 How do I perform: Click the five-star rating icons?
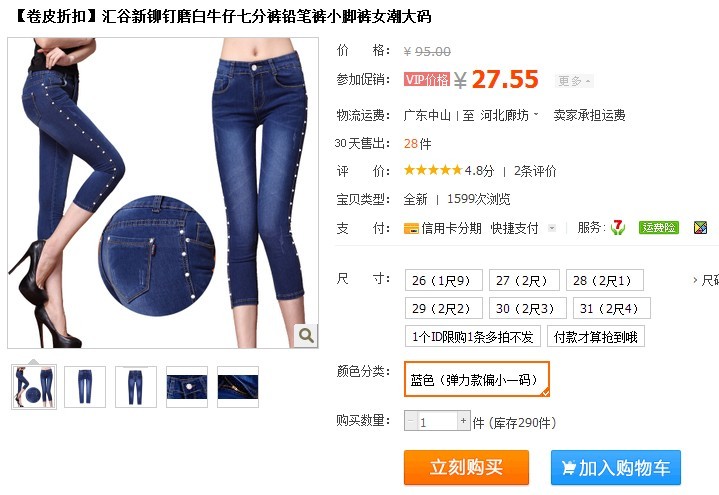pyautogui.click(x=433, y=171)
